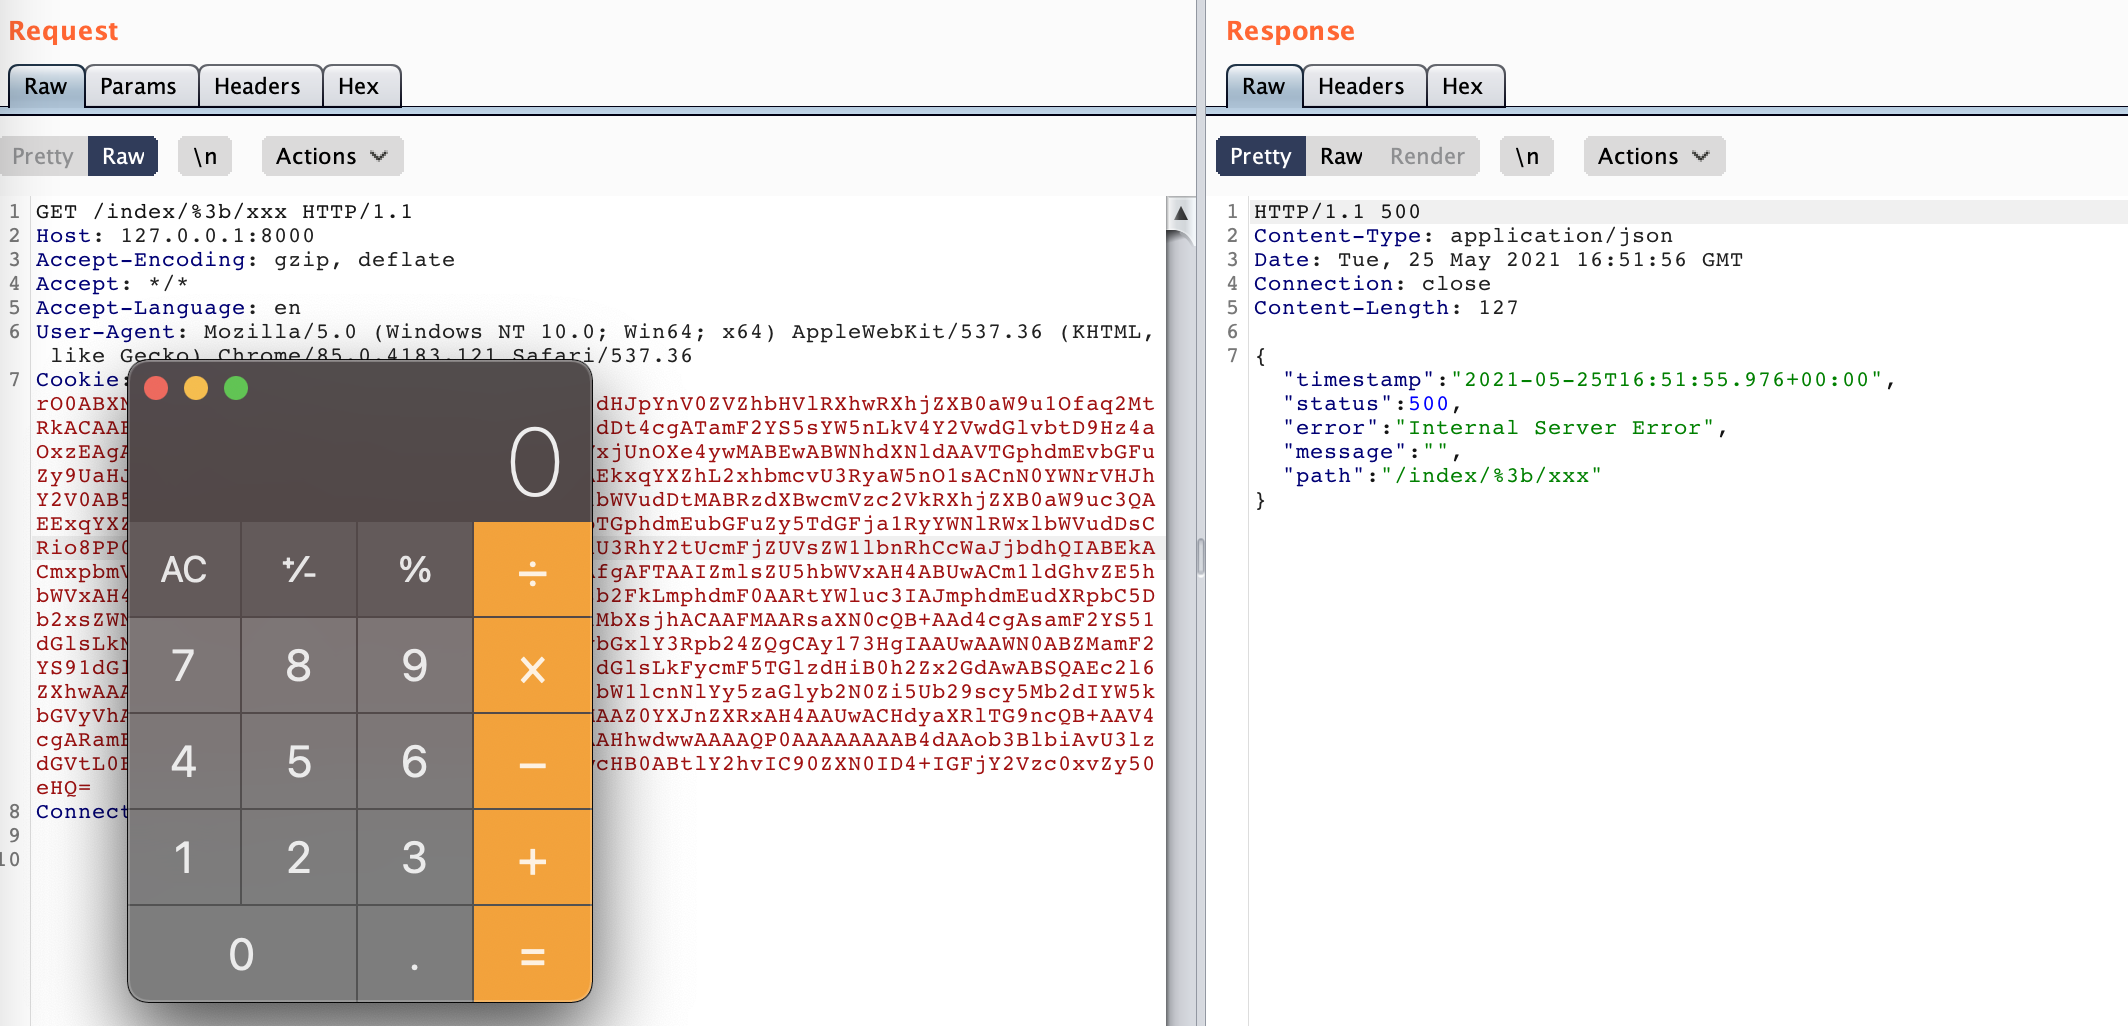Switch to the Response Raw tab
The height and width of the screenshot is (1026, 2128).
point(1264,86)
